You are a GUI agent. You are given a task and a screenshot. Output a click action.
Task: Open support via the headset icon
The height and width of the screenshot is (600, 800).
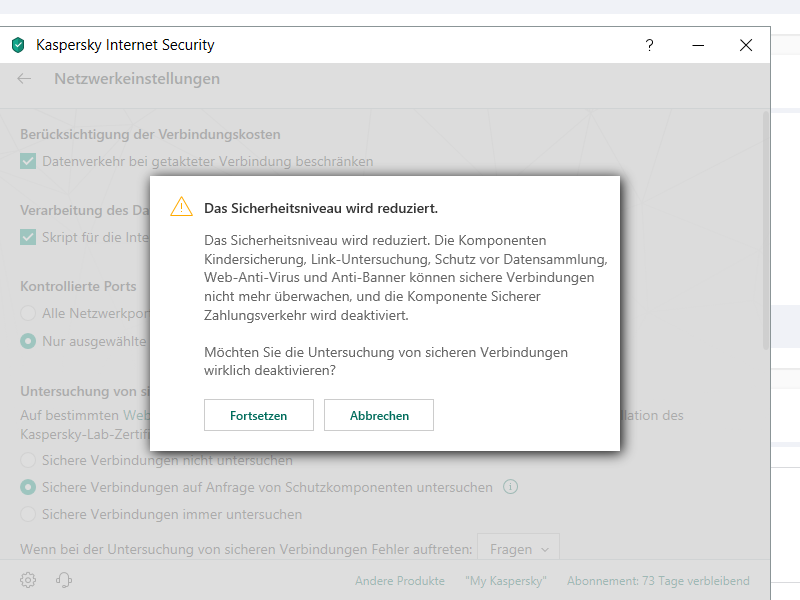(x=64, y=580)
